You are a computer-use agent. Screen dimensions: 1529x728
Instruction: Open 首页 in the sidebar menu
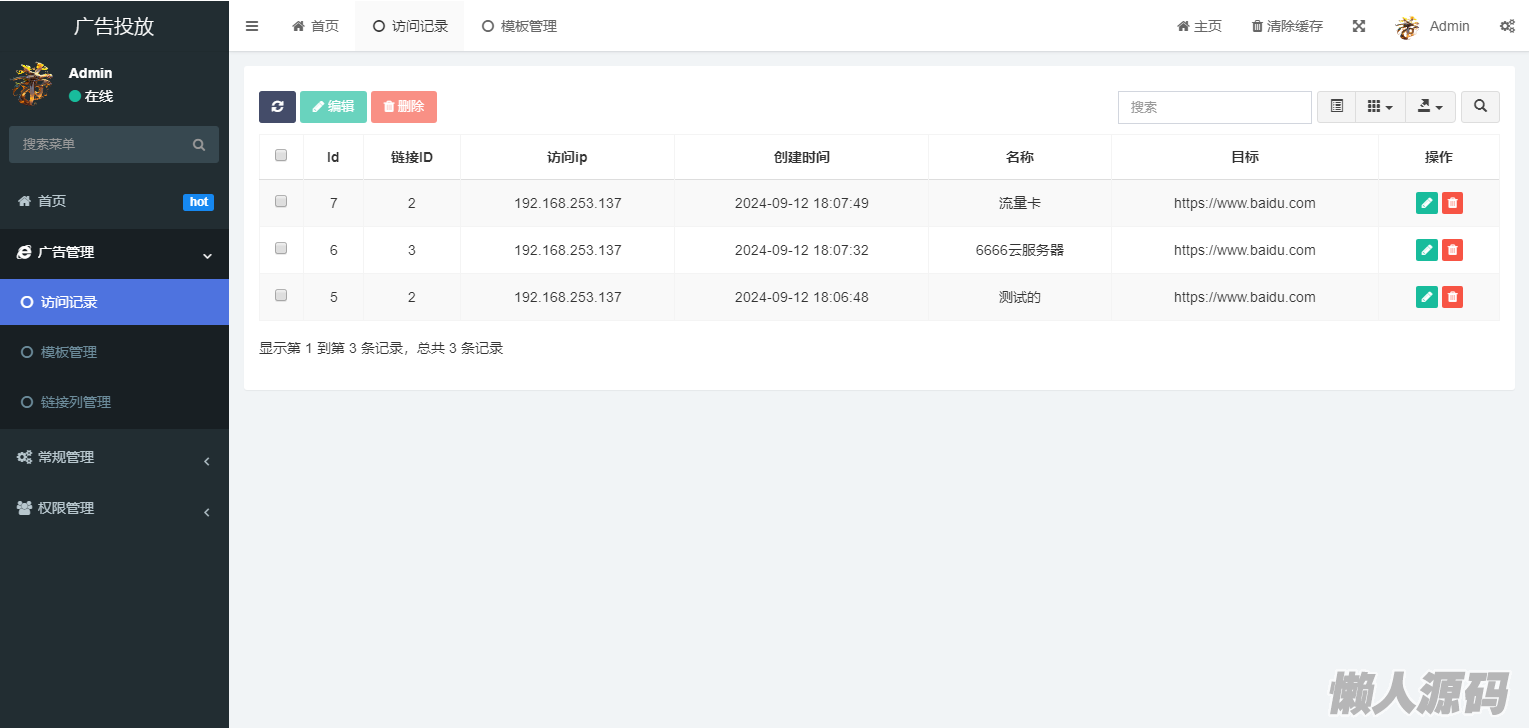coord(114,202)
